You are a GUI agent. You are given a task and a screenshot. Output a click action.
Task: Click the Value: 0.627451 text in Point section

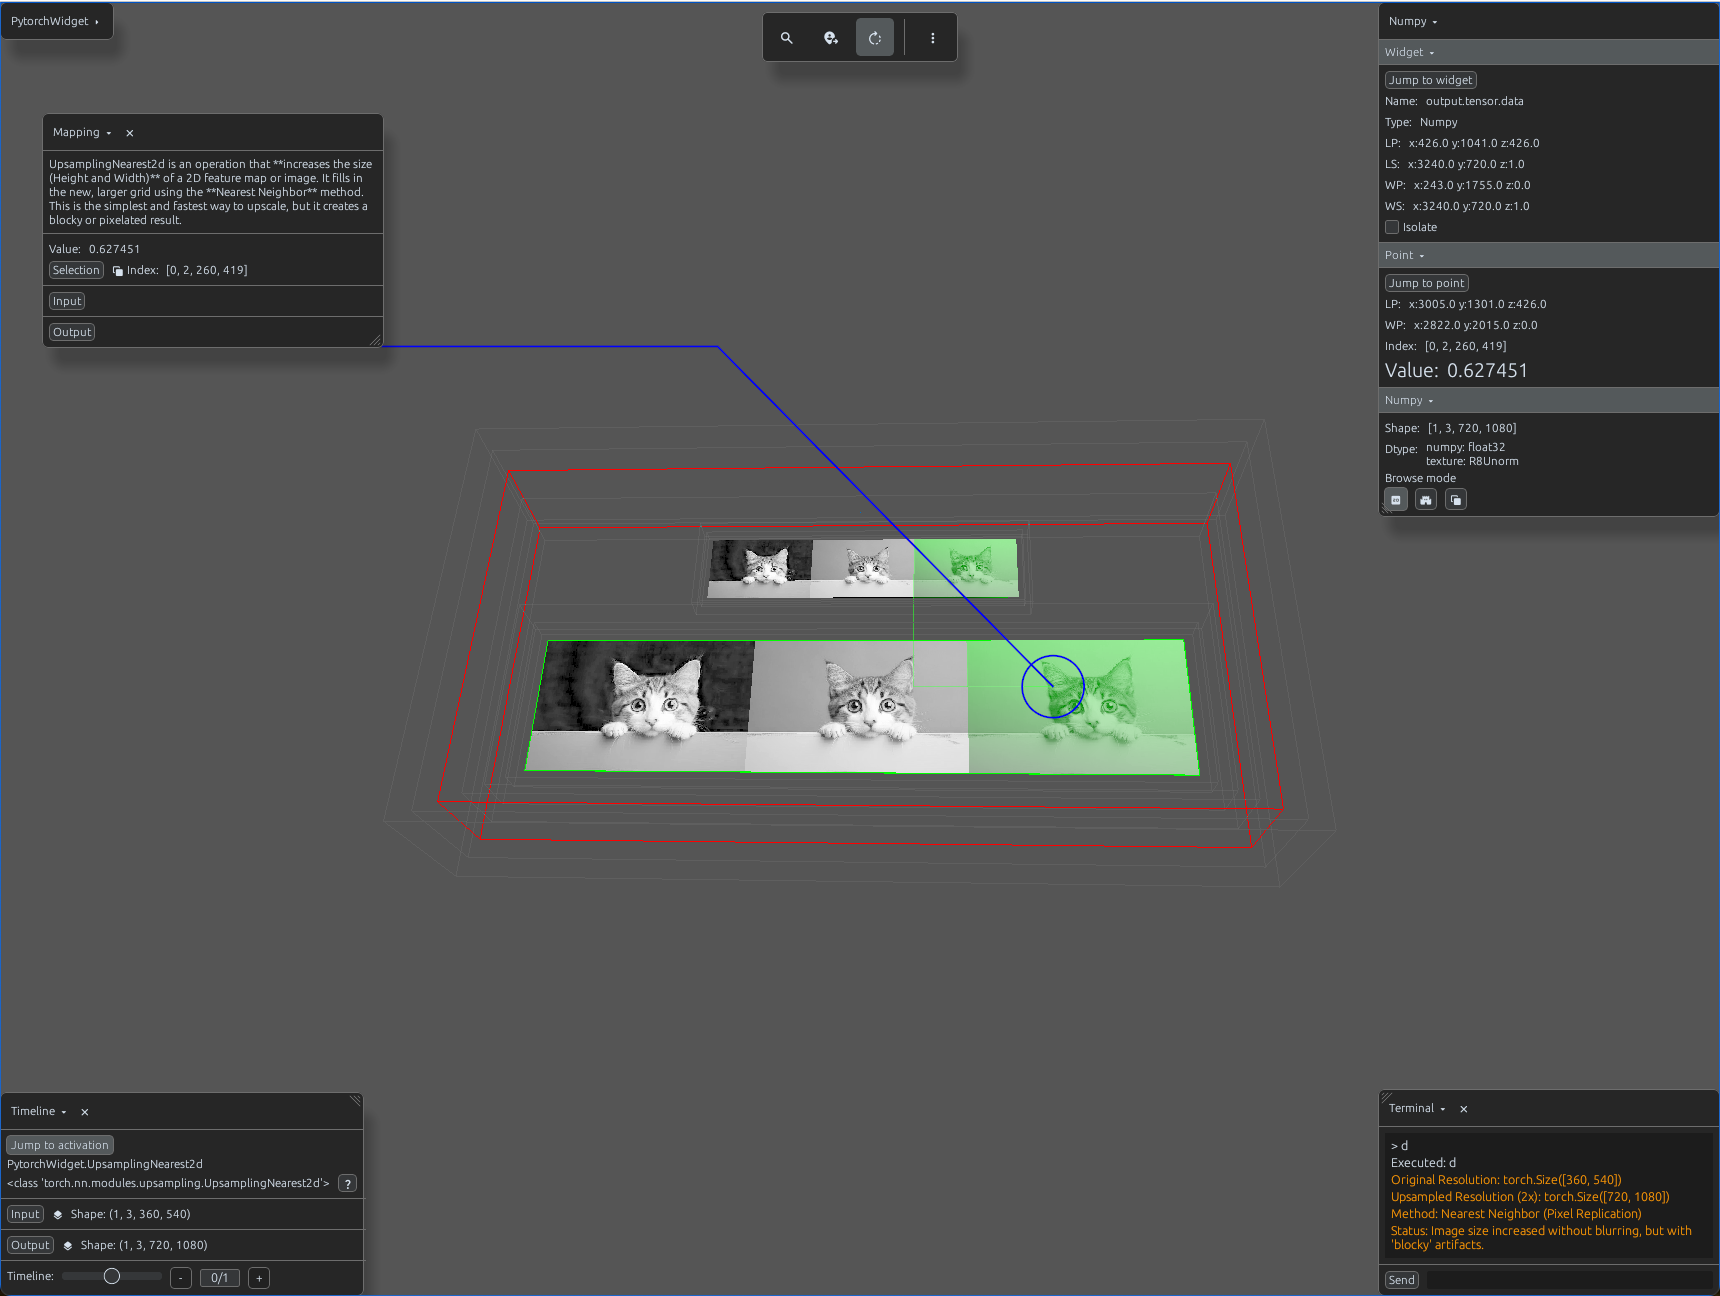(x=1456, y=370)
